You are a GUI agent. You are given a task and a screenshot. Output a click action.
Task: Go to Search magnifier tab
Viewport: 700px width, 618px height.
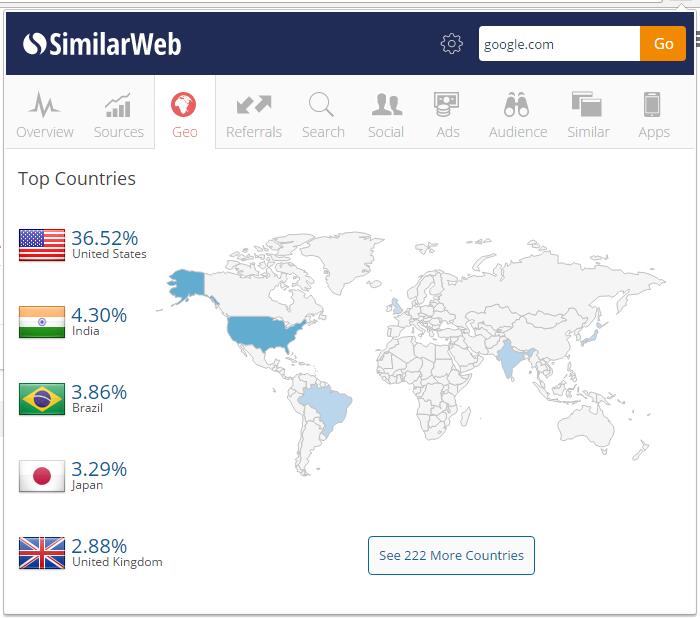click(x=323, y=114)
